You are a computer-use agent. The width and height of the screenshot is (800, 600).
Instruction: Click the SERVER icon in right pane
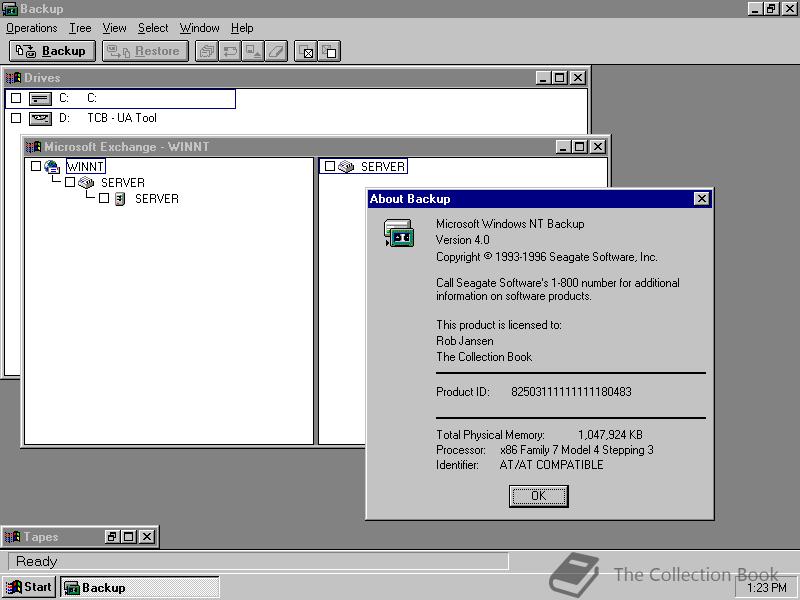tap(346, 166)
